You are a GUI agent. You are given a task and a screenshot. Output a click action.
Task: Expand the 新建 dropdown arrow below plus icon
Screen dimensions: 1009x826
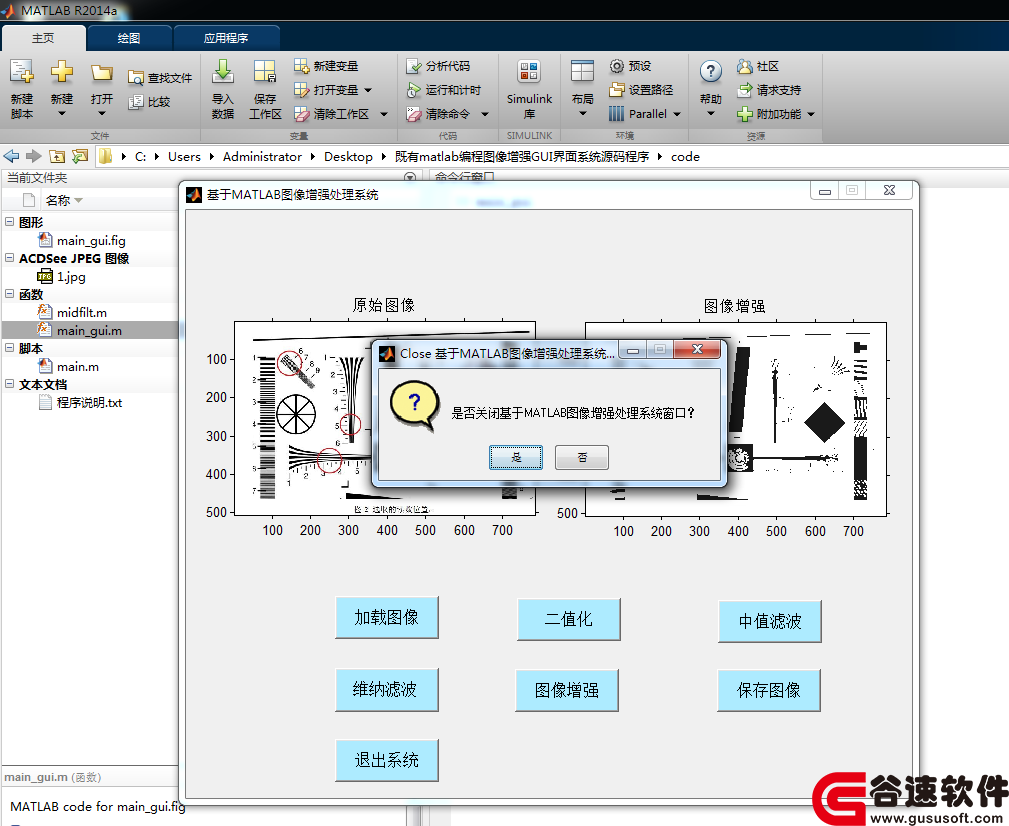62,114
